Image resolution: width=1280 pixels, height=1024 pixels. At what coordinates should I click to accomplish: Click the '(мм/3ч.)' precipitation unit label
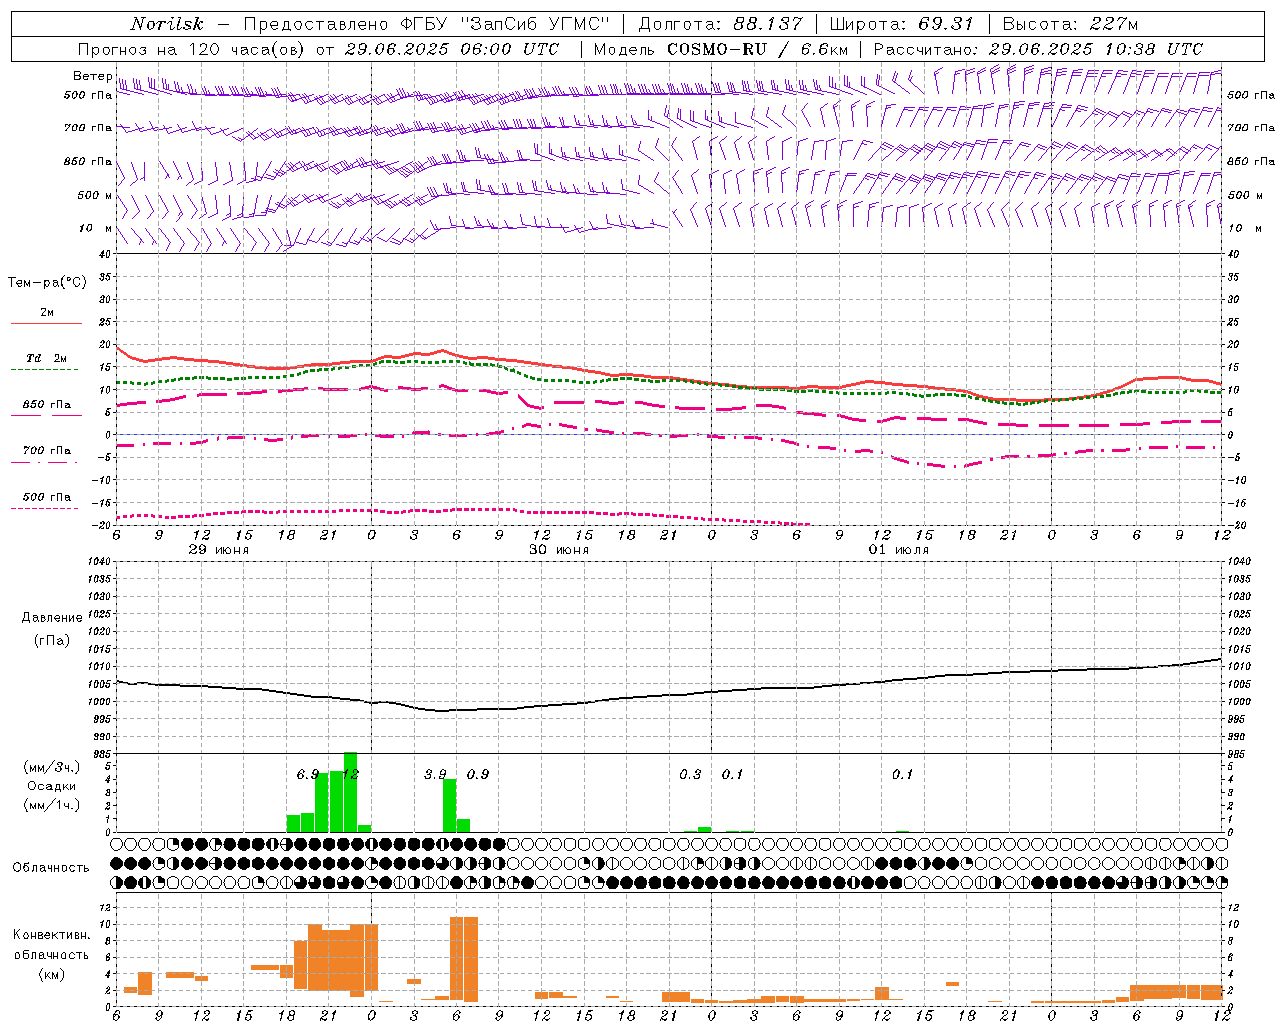pyautogui.click(x=51, y=768)
